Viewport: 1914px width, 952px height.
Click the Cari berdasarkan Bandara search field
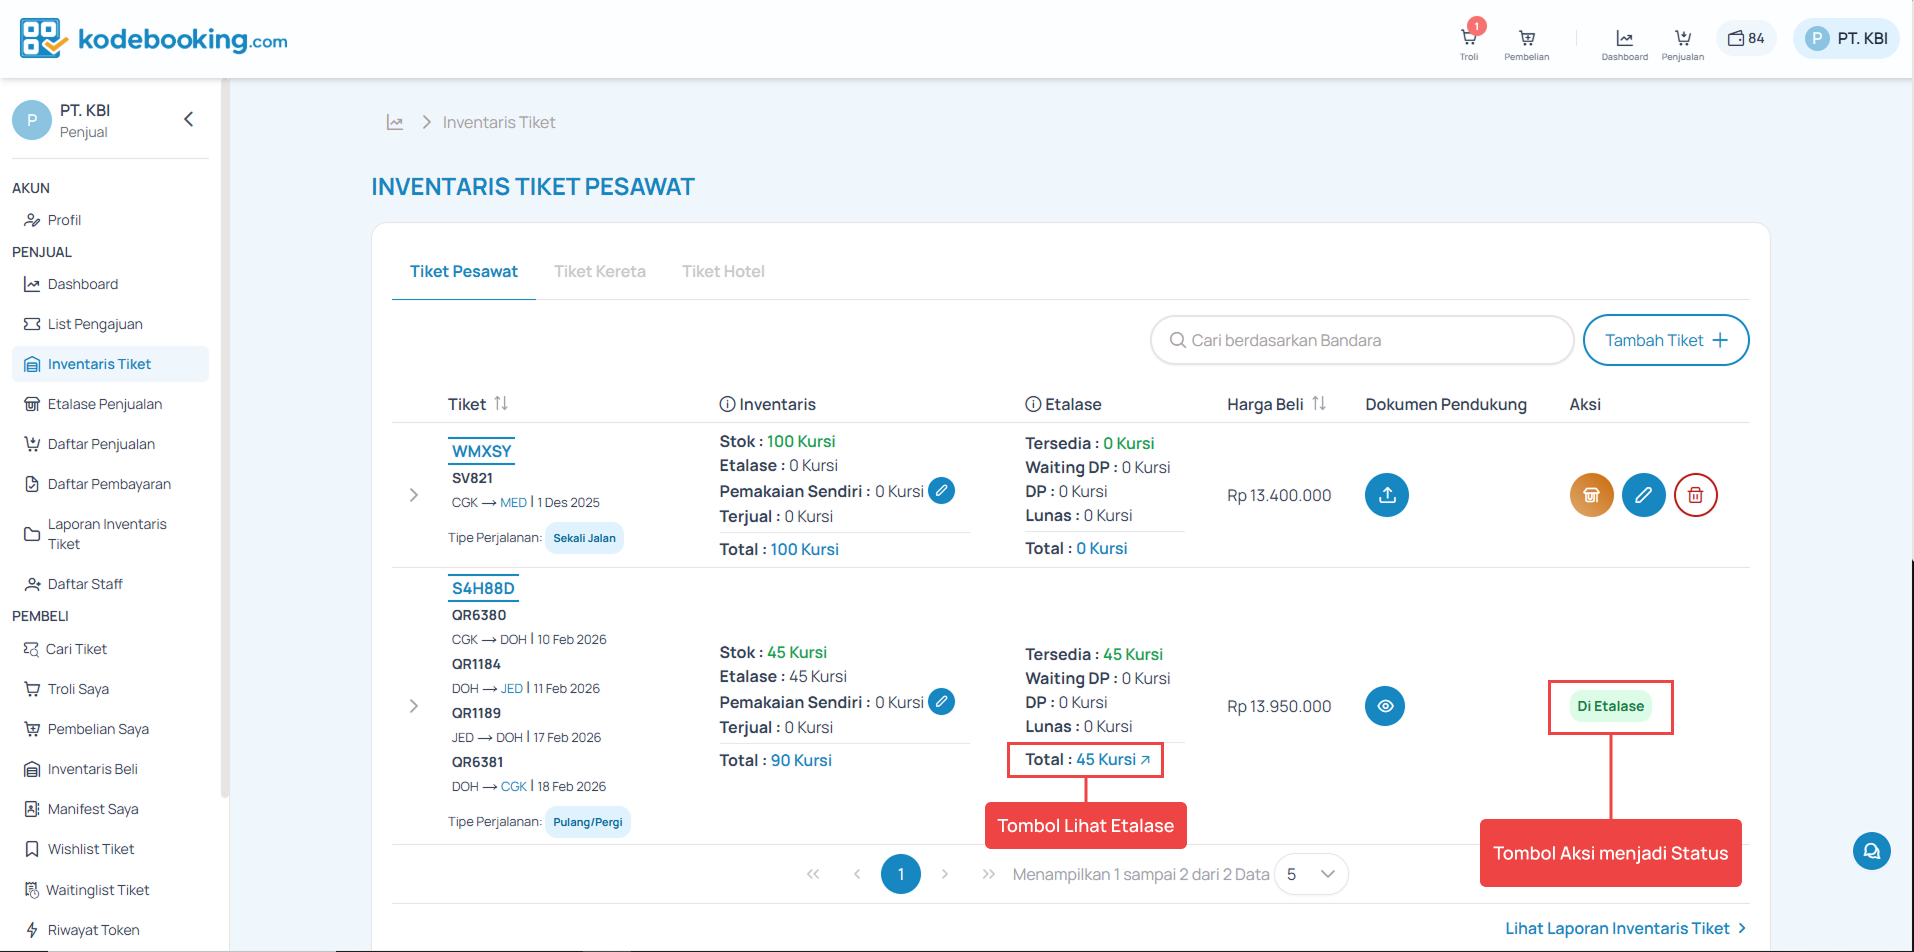click(x=1360, y=340)
